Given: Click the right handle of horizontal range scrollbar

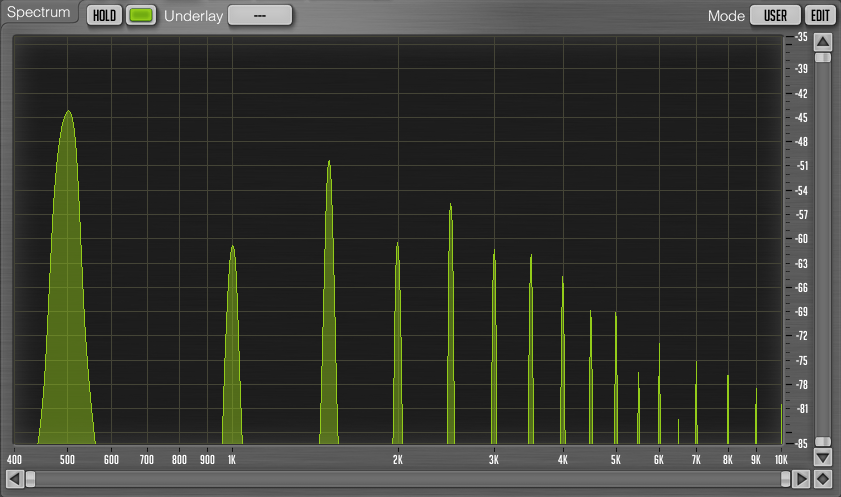Looking at the screenshot, I should pos(785,479).
